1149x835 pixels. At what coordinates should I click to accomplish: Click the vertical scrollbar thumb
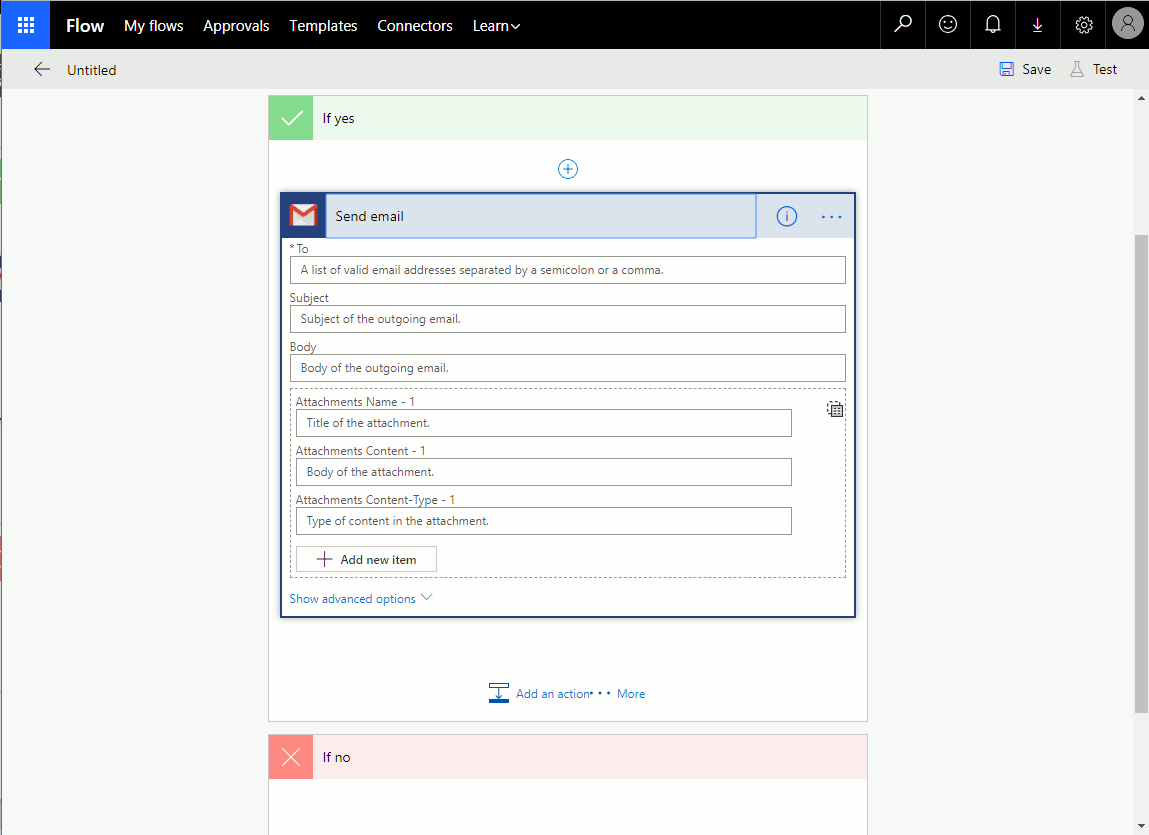click(1141, 474)
